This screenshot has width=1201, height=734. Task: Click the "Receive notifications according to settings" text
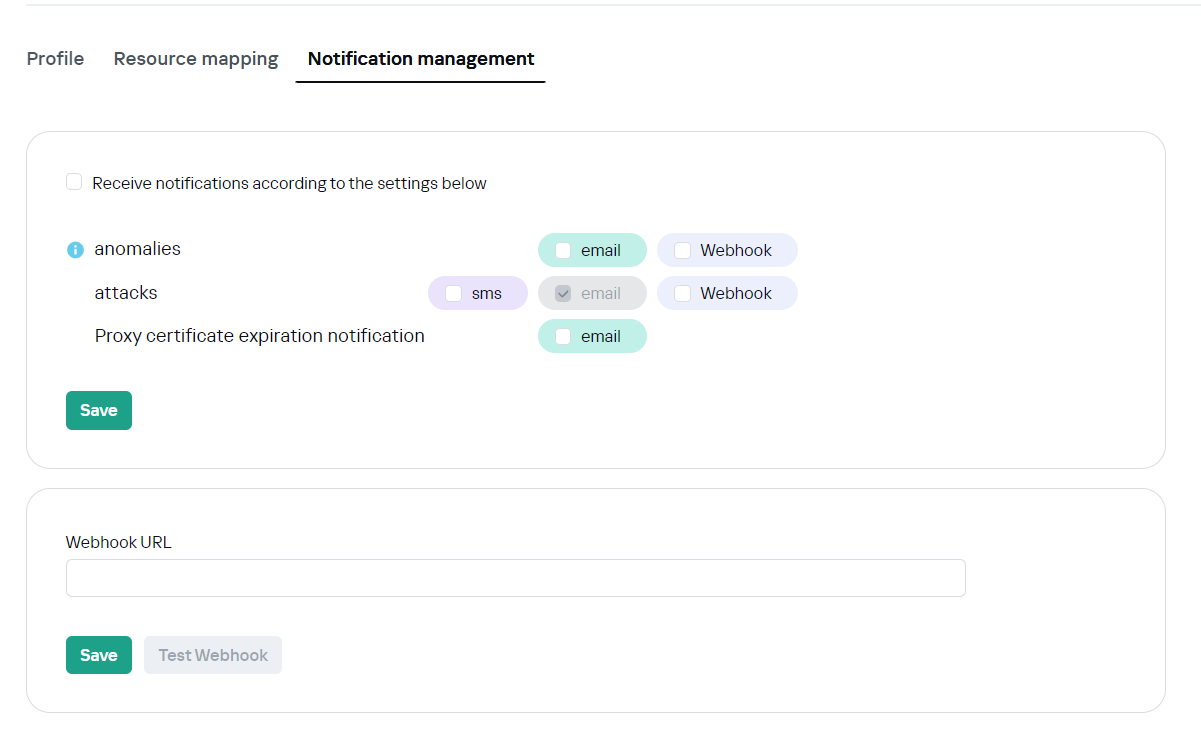[289, 184]
